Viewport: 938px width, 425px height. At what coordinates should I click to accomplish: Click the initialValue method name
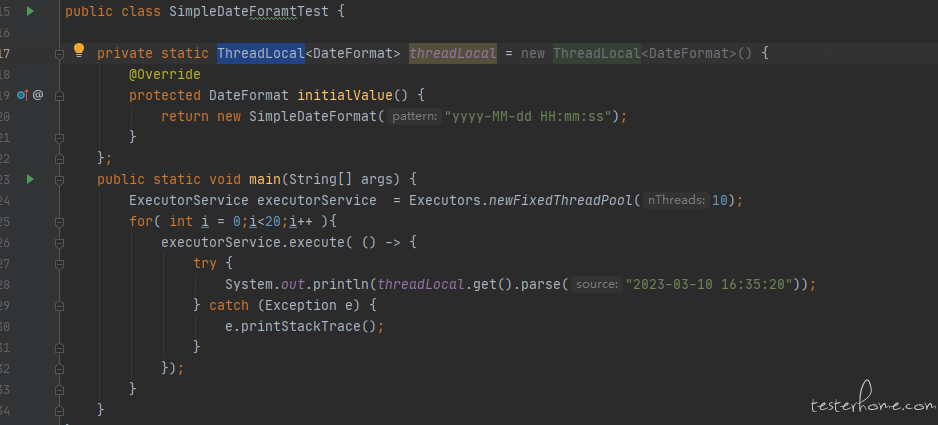pos(345,95)
